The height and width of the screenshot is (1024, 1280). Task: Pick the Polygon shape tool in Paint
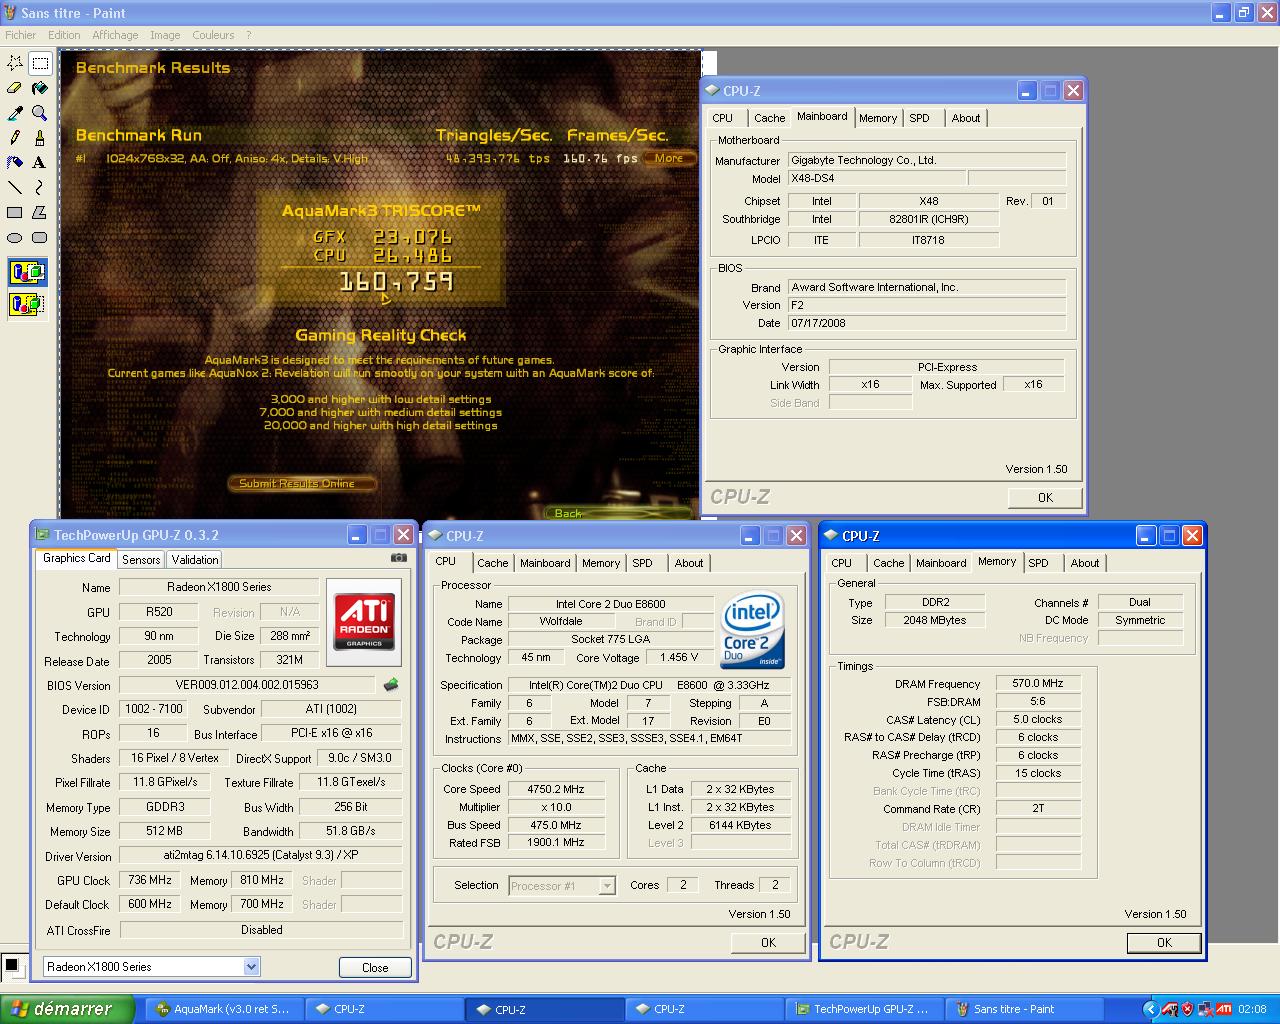[40, 212]
